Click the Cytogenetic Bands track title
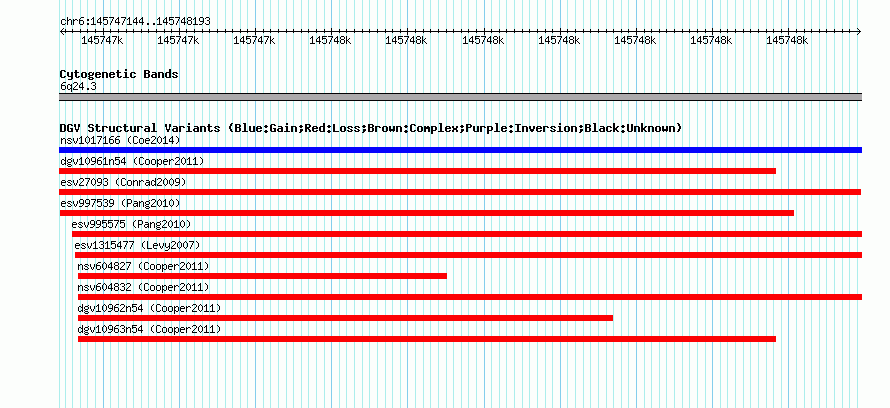The height and width of the screenshot is (408, 890). click(119, 74)
